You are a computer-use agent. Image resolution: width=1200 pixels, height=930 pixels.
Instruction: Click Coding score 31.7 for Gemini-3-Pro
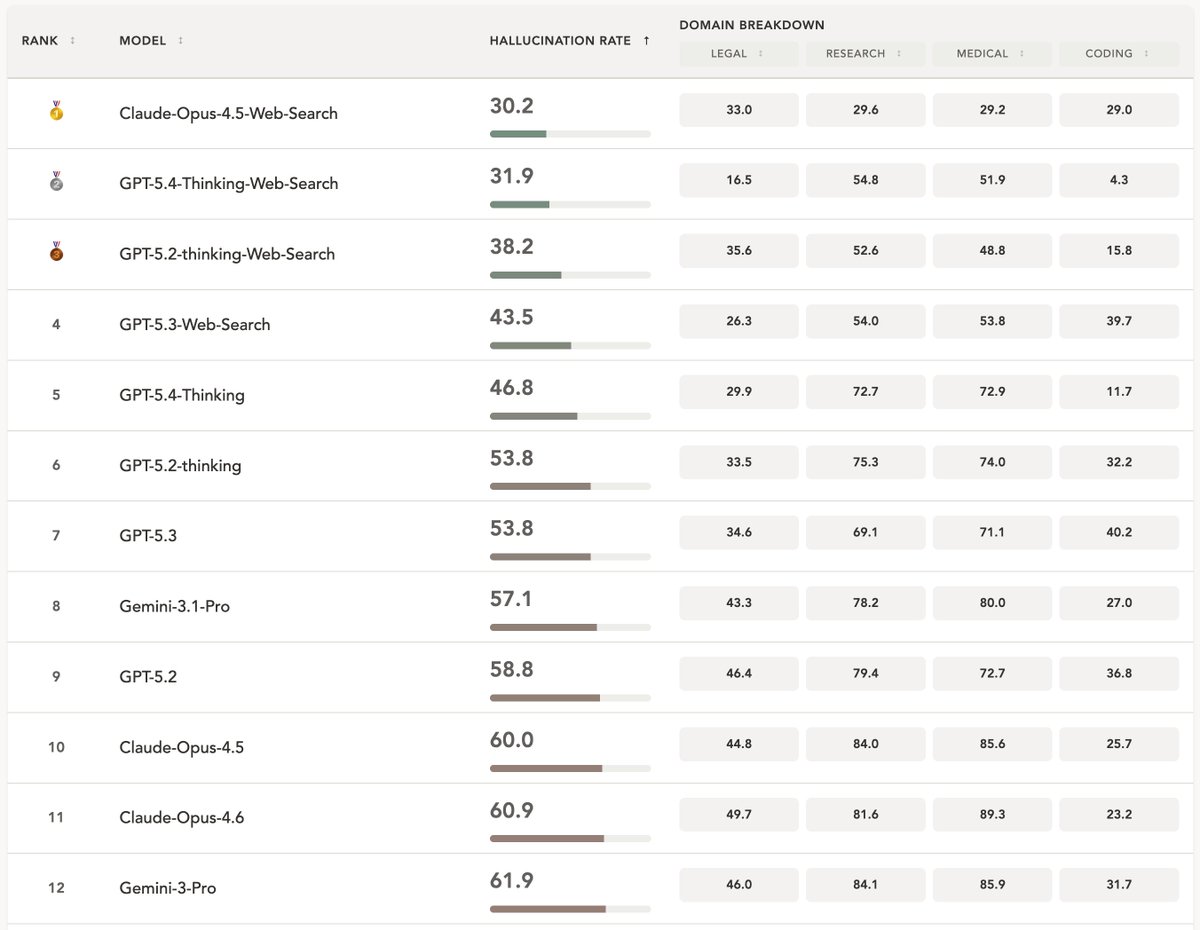[x=1119, y=885]
